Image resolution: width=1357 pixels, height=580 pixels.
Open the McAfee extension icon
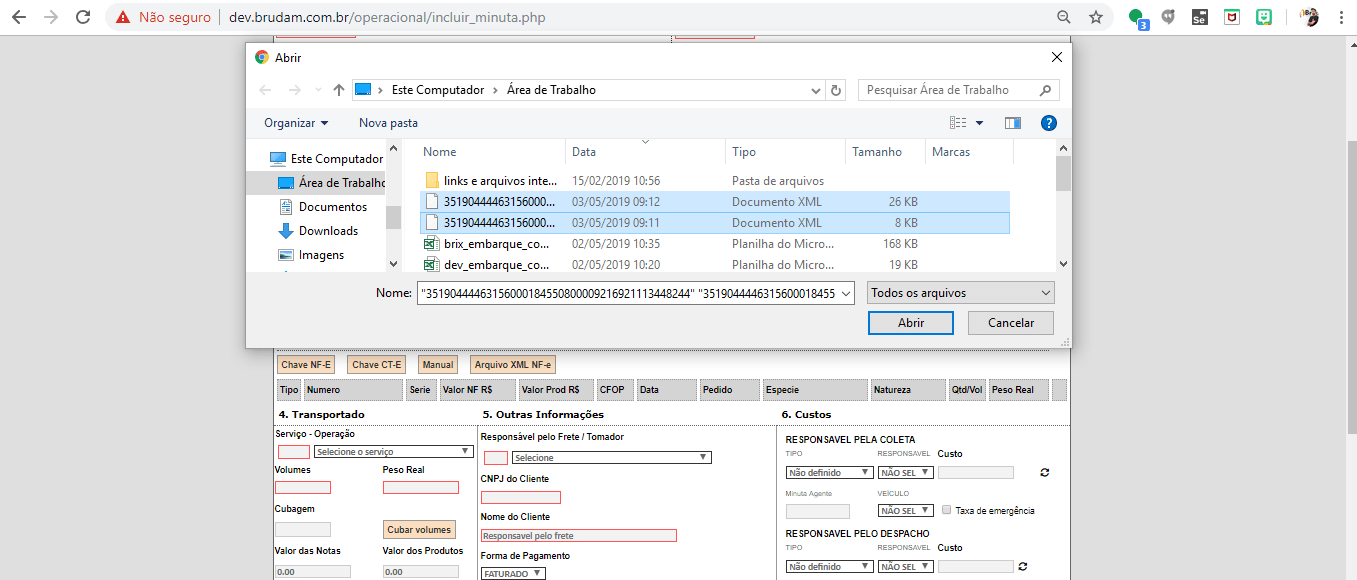click(1232, 17)
